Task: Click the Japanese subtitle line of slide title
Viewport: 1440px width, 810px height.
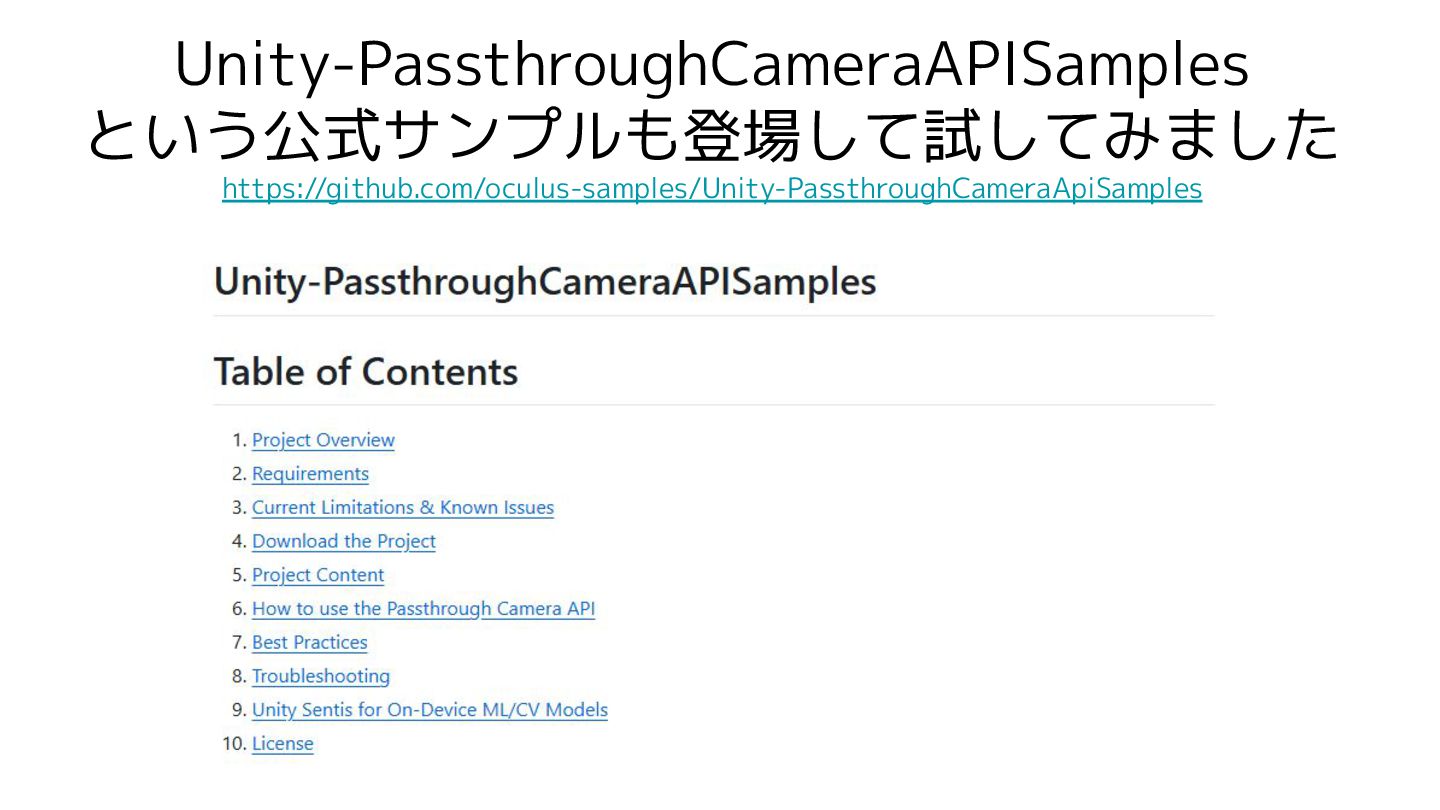Action: pos(711,137)
